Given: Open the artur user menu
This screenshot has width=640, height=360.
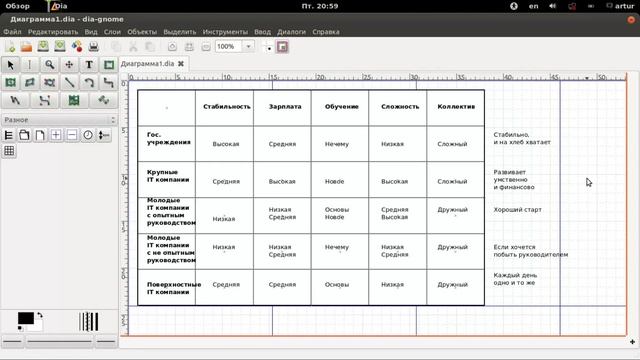Looking at the screenshot, I should tap(620, 6).
